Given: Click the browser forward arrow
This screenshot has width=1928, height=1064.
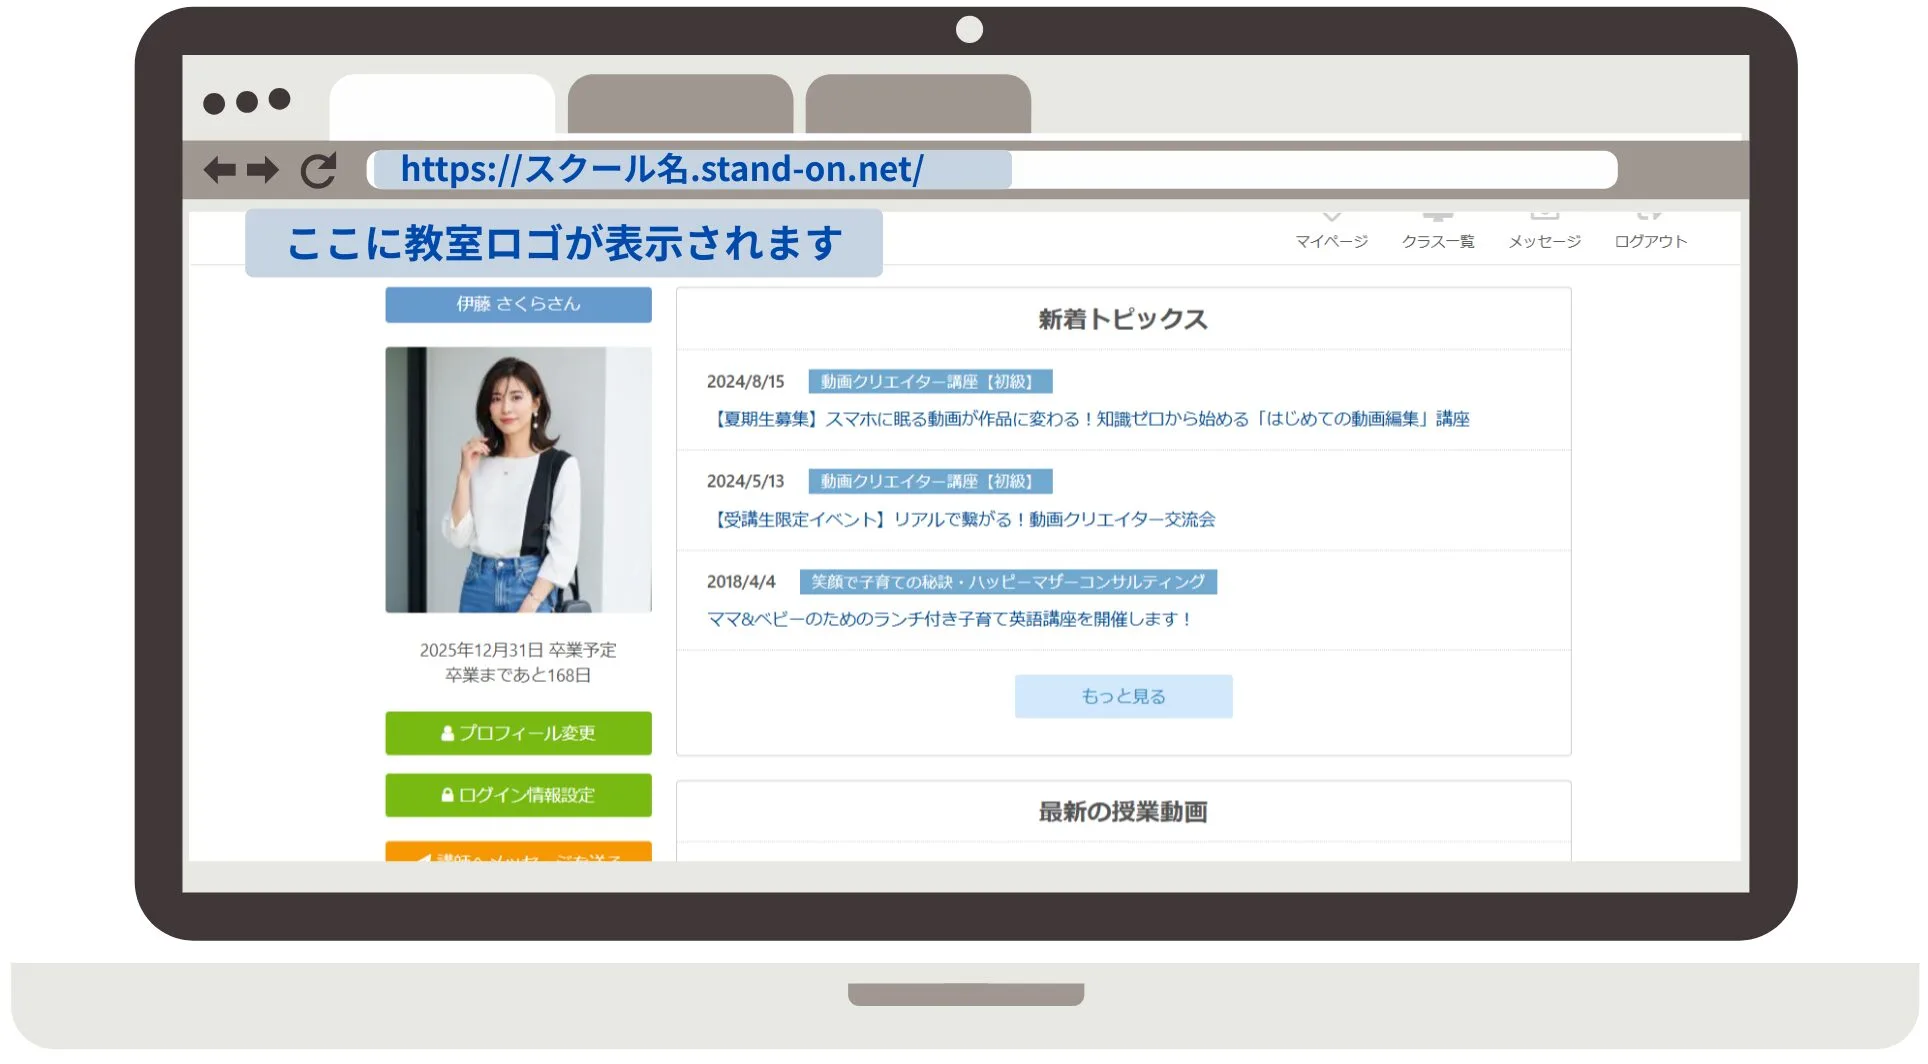Looking at the screenshot, I should [x=263, y=170].
